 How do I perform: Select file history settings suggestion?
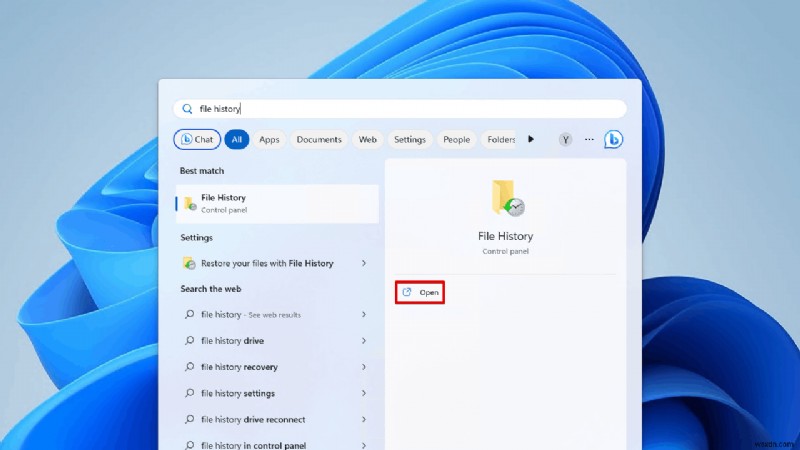tap(276, 393)
